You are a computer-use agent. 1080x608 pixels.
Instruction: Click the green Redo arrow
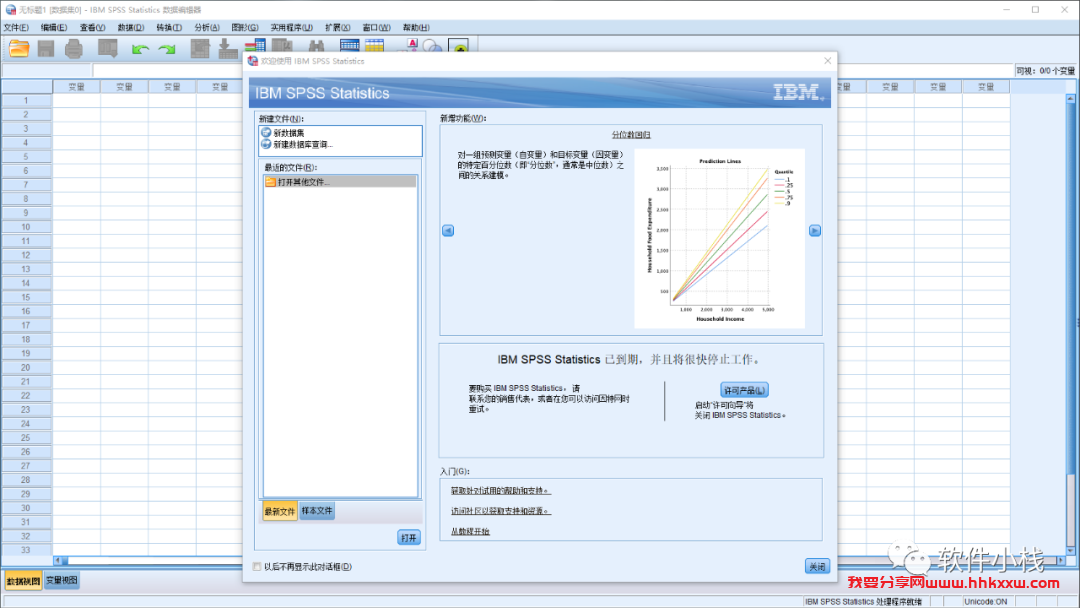pos(167,49)
